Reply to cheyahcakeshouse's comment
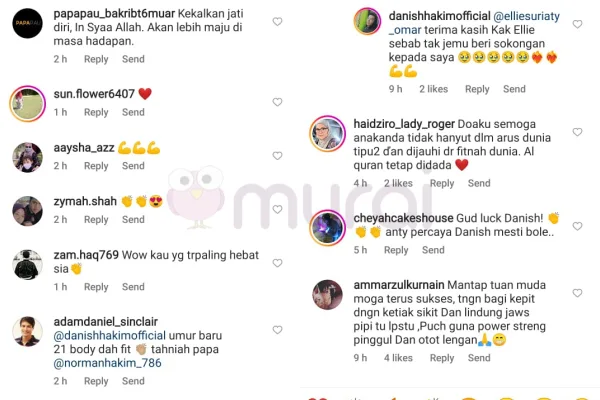The width and height of the screenshot is (600, 400). tap(396, 250)
